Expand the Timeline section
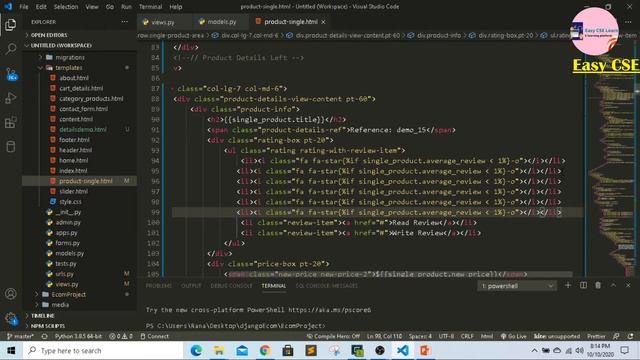Image resolution: width=640 pixels, height=360 pixels. (79, 316)
